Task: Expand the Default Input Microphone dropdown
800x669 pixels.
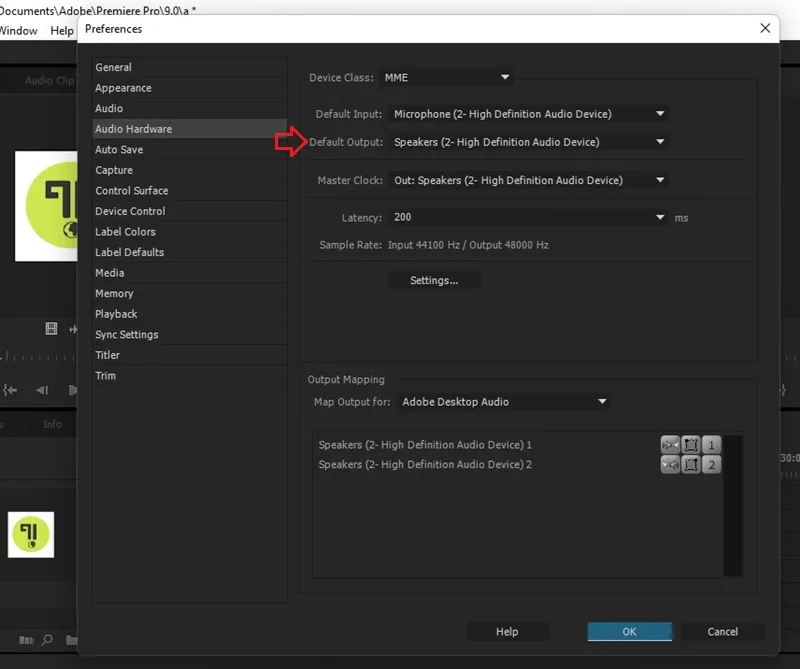Action: (528, 114)
